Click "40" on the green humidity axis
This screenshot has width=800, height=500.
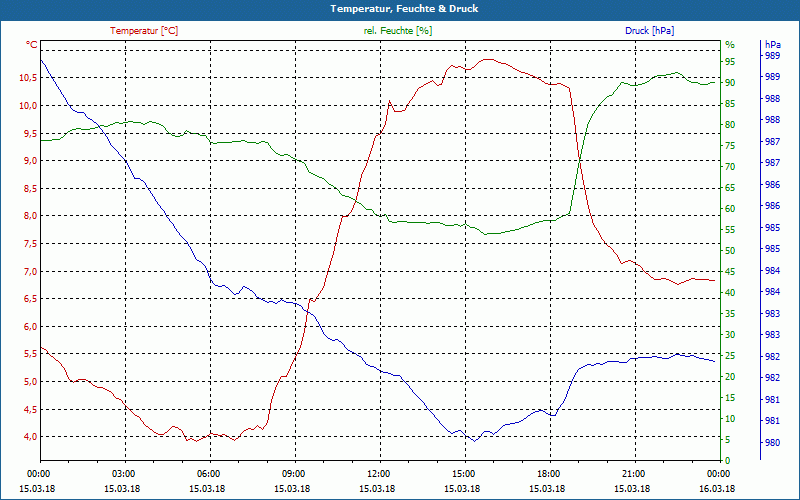click(x=730, y=292)
